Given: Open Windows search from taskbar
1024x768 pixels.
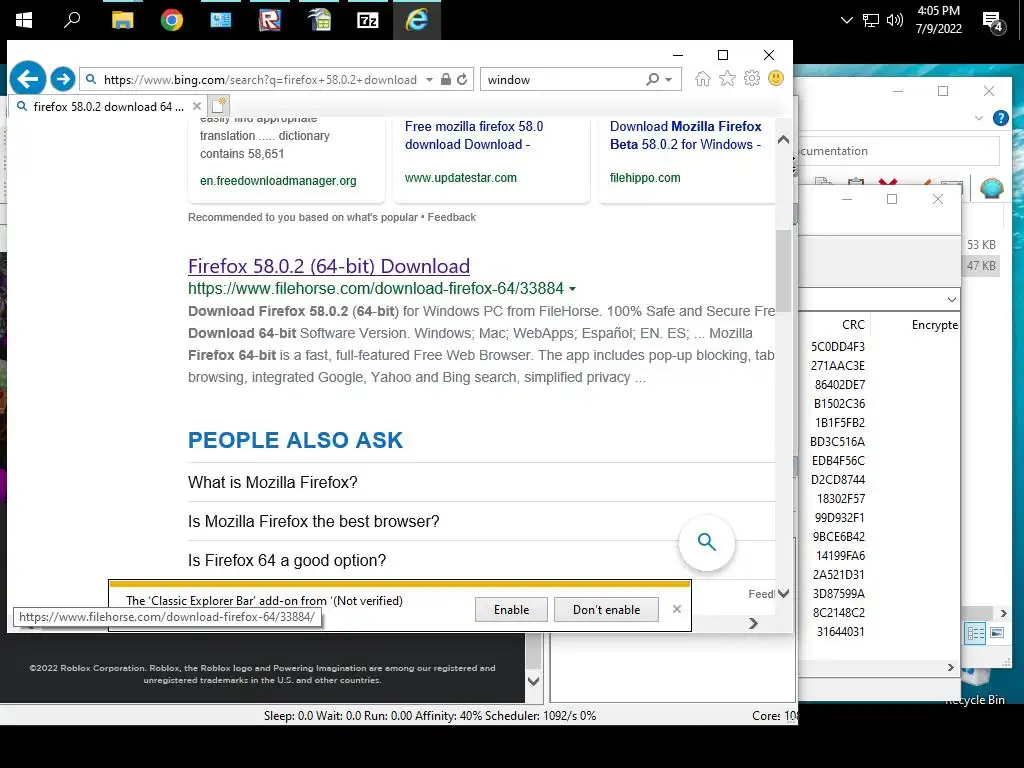Looking at the screenshot, I should click(x=72, y=20).
